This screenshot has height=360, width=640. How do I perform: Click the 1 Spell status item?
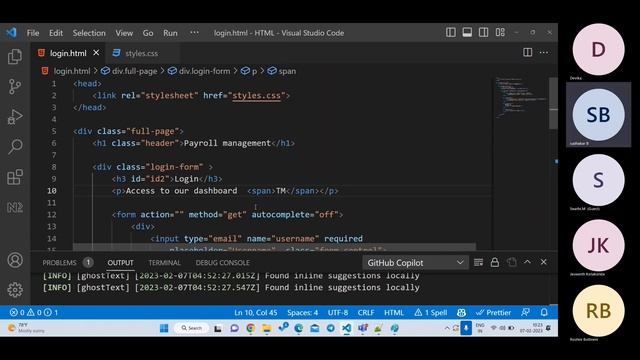tap(431, 313)
